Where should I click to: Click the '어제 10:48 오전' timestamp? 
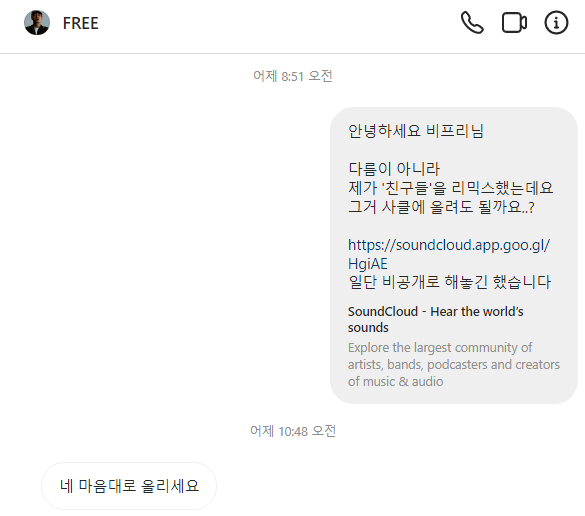(x=292, y=431)
